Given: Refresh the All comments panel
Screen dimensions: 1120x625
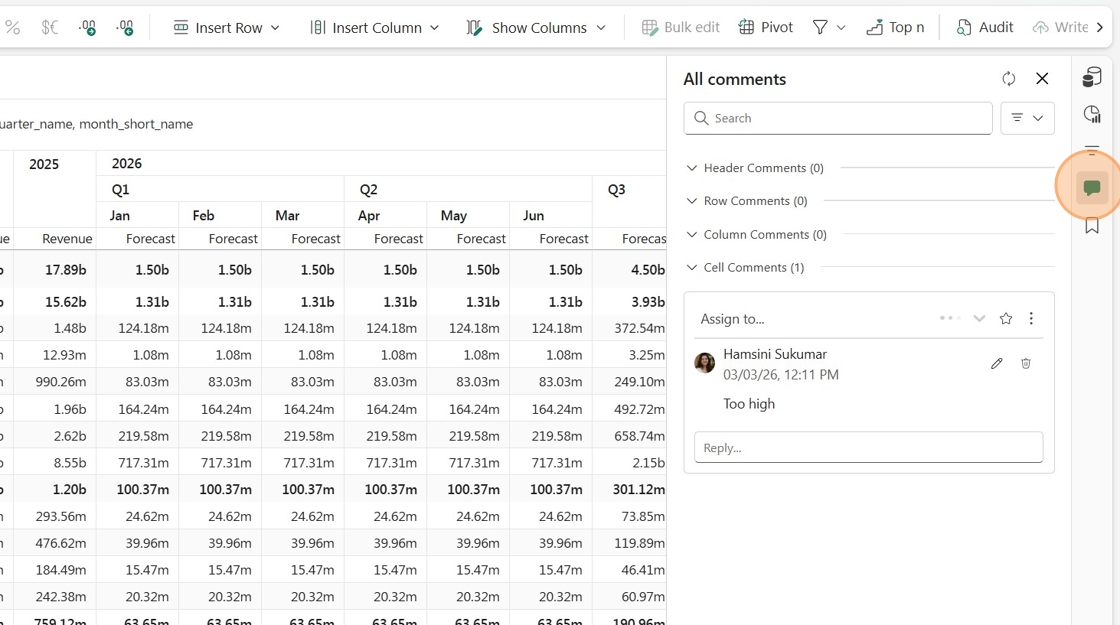Looking at the screenshot, I should (x=1009, y=79).
